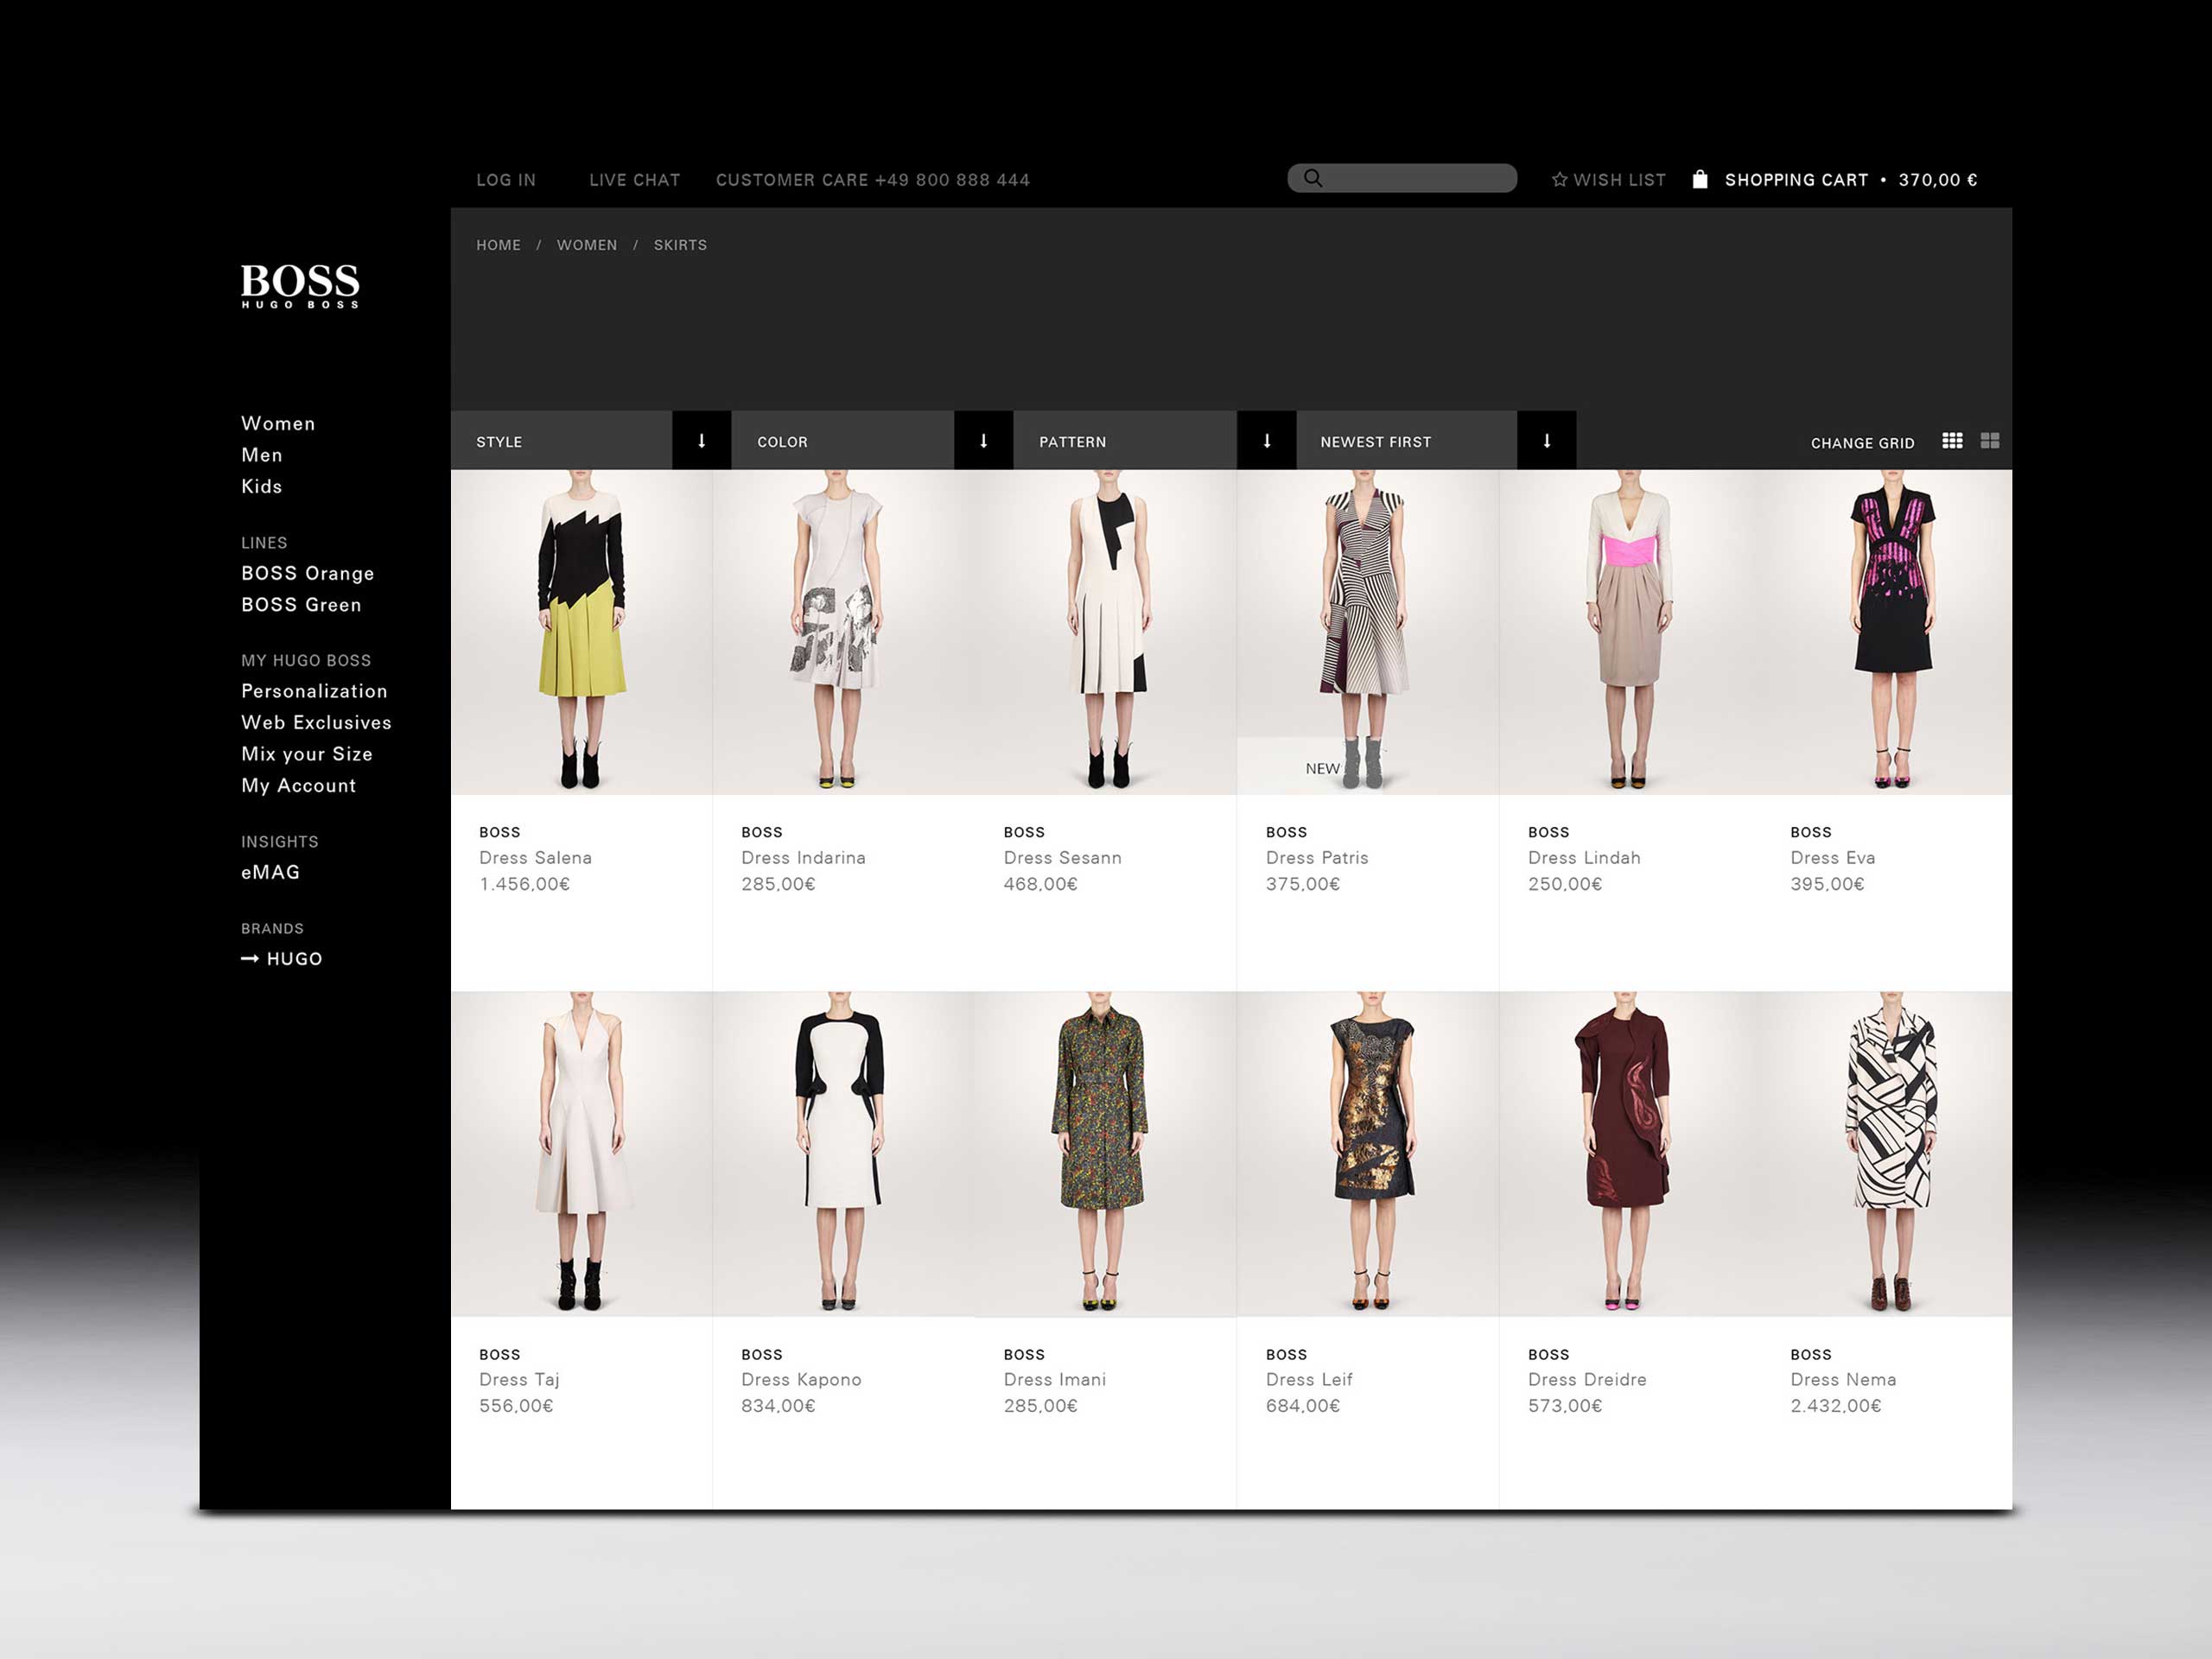
Task: Open the Shopping Cart text
Action: 1796,180
